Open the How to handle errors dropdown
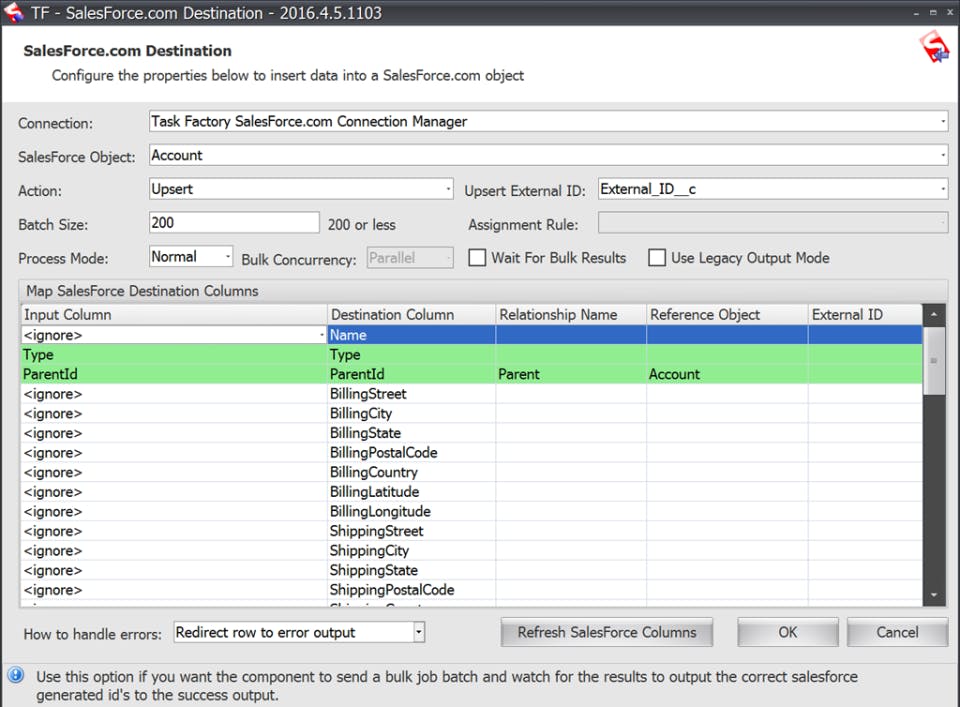Screen dimensions: 960x707 pyautogui.click(x=419, y=632)
